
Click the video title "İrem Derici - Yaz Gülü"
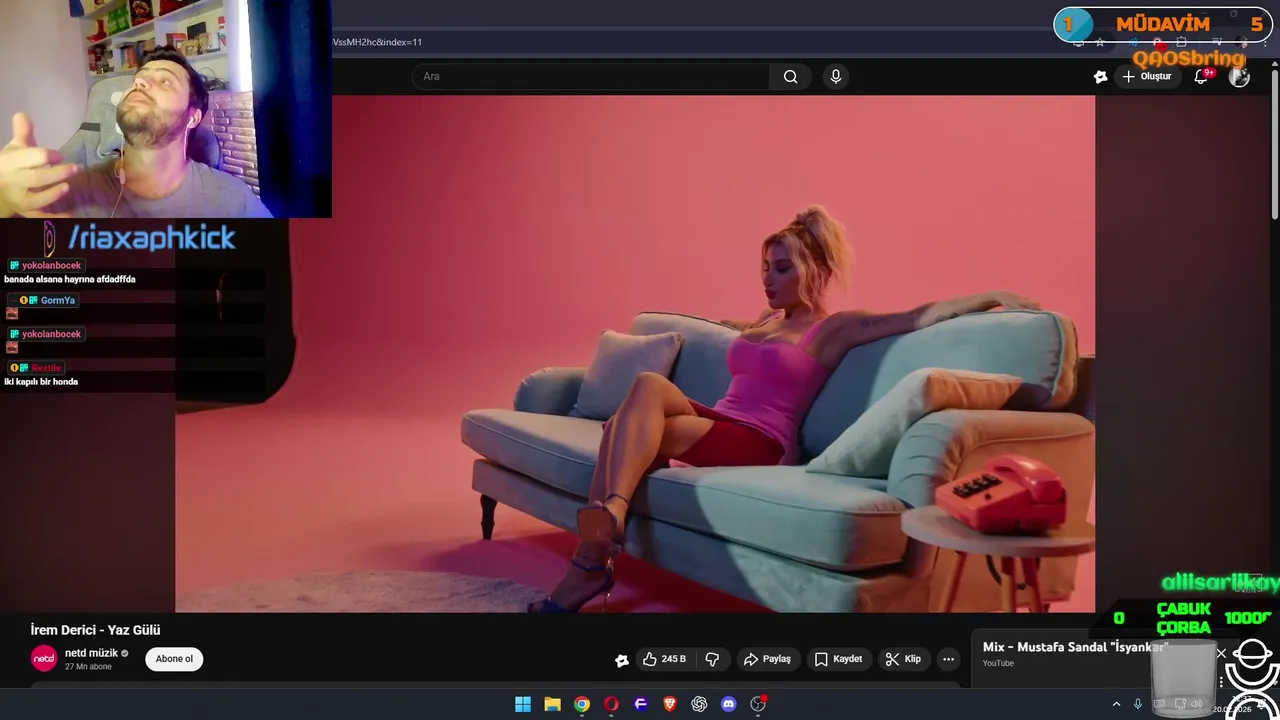tap(95, 630)
